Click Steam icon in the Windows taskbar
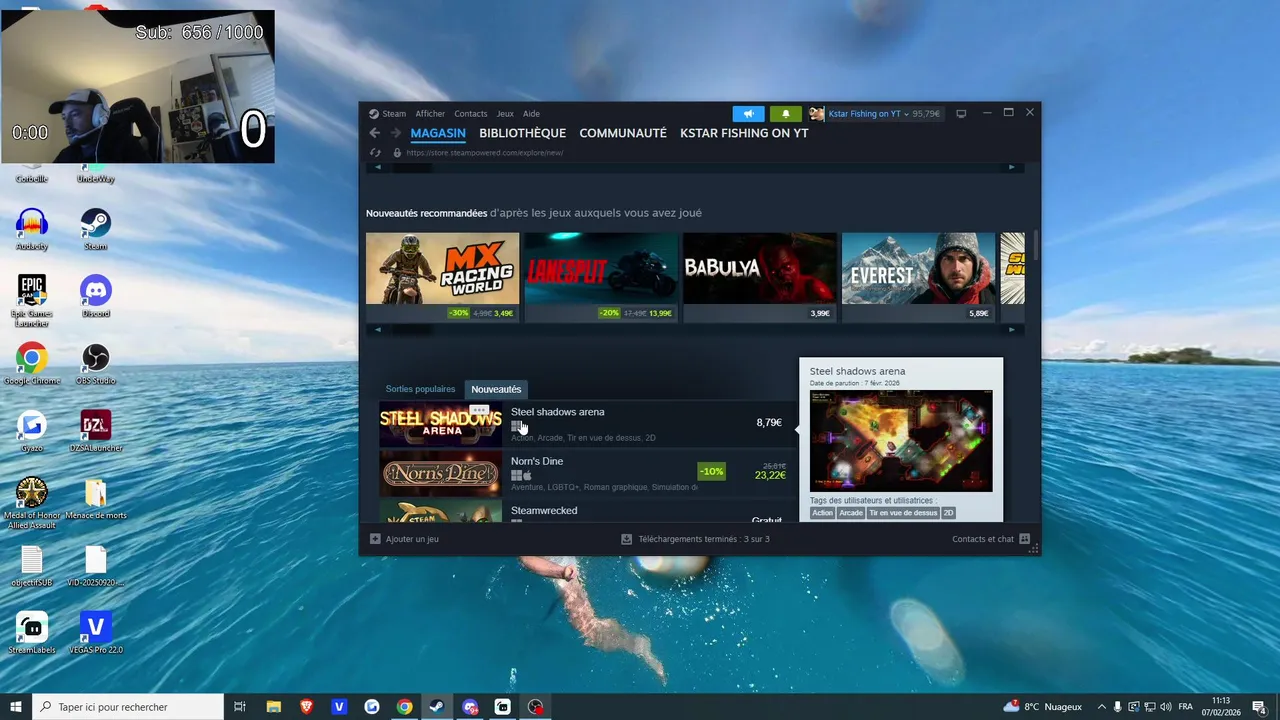The height and width of the screenshot is (720, 1280). (x=437, y=707)
